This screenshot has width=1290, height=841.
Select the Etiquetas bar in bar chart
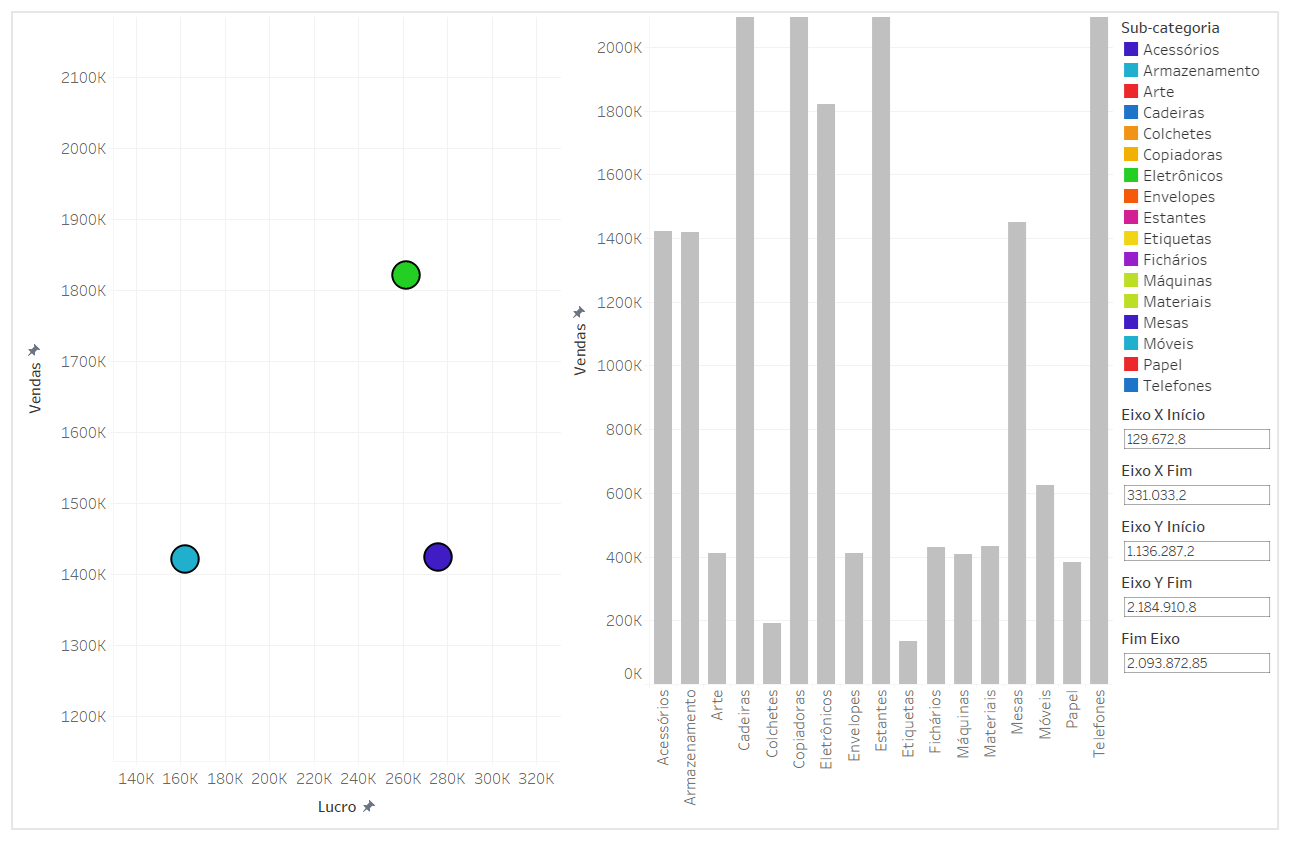(908, 662)
